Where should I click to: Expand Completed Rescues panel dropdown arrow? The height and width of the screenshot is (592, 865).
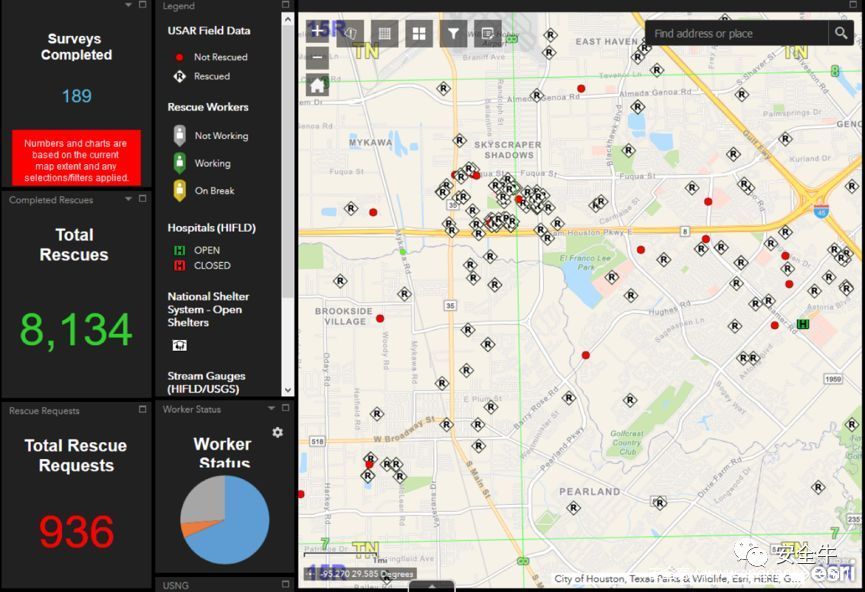(129, 200)
